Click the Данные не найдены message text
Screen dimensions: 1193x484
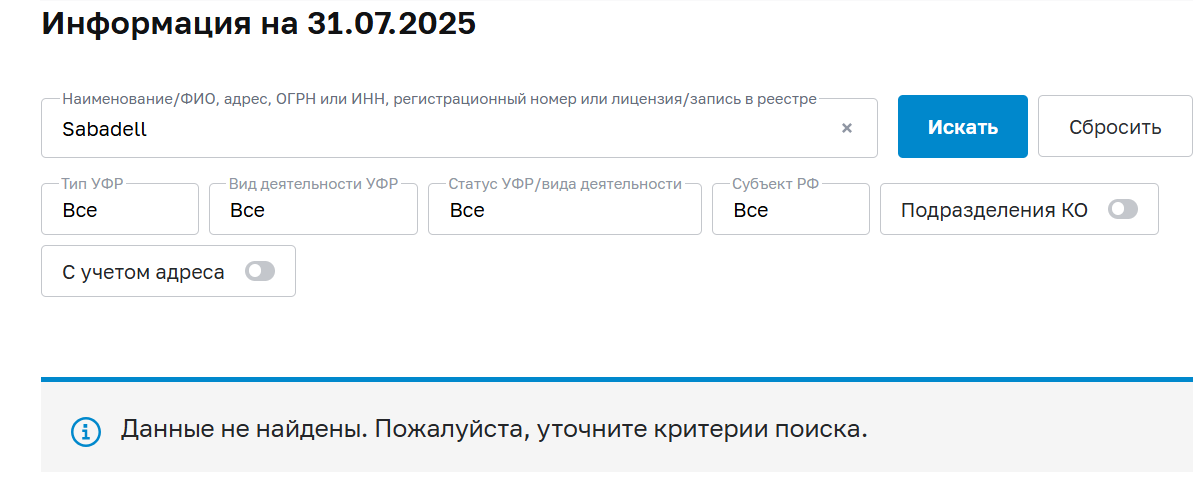pos(494,430)
